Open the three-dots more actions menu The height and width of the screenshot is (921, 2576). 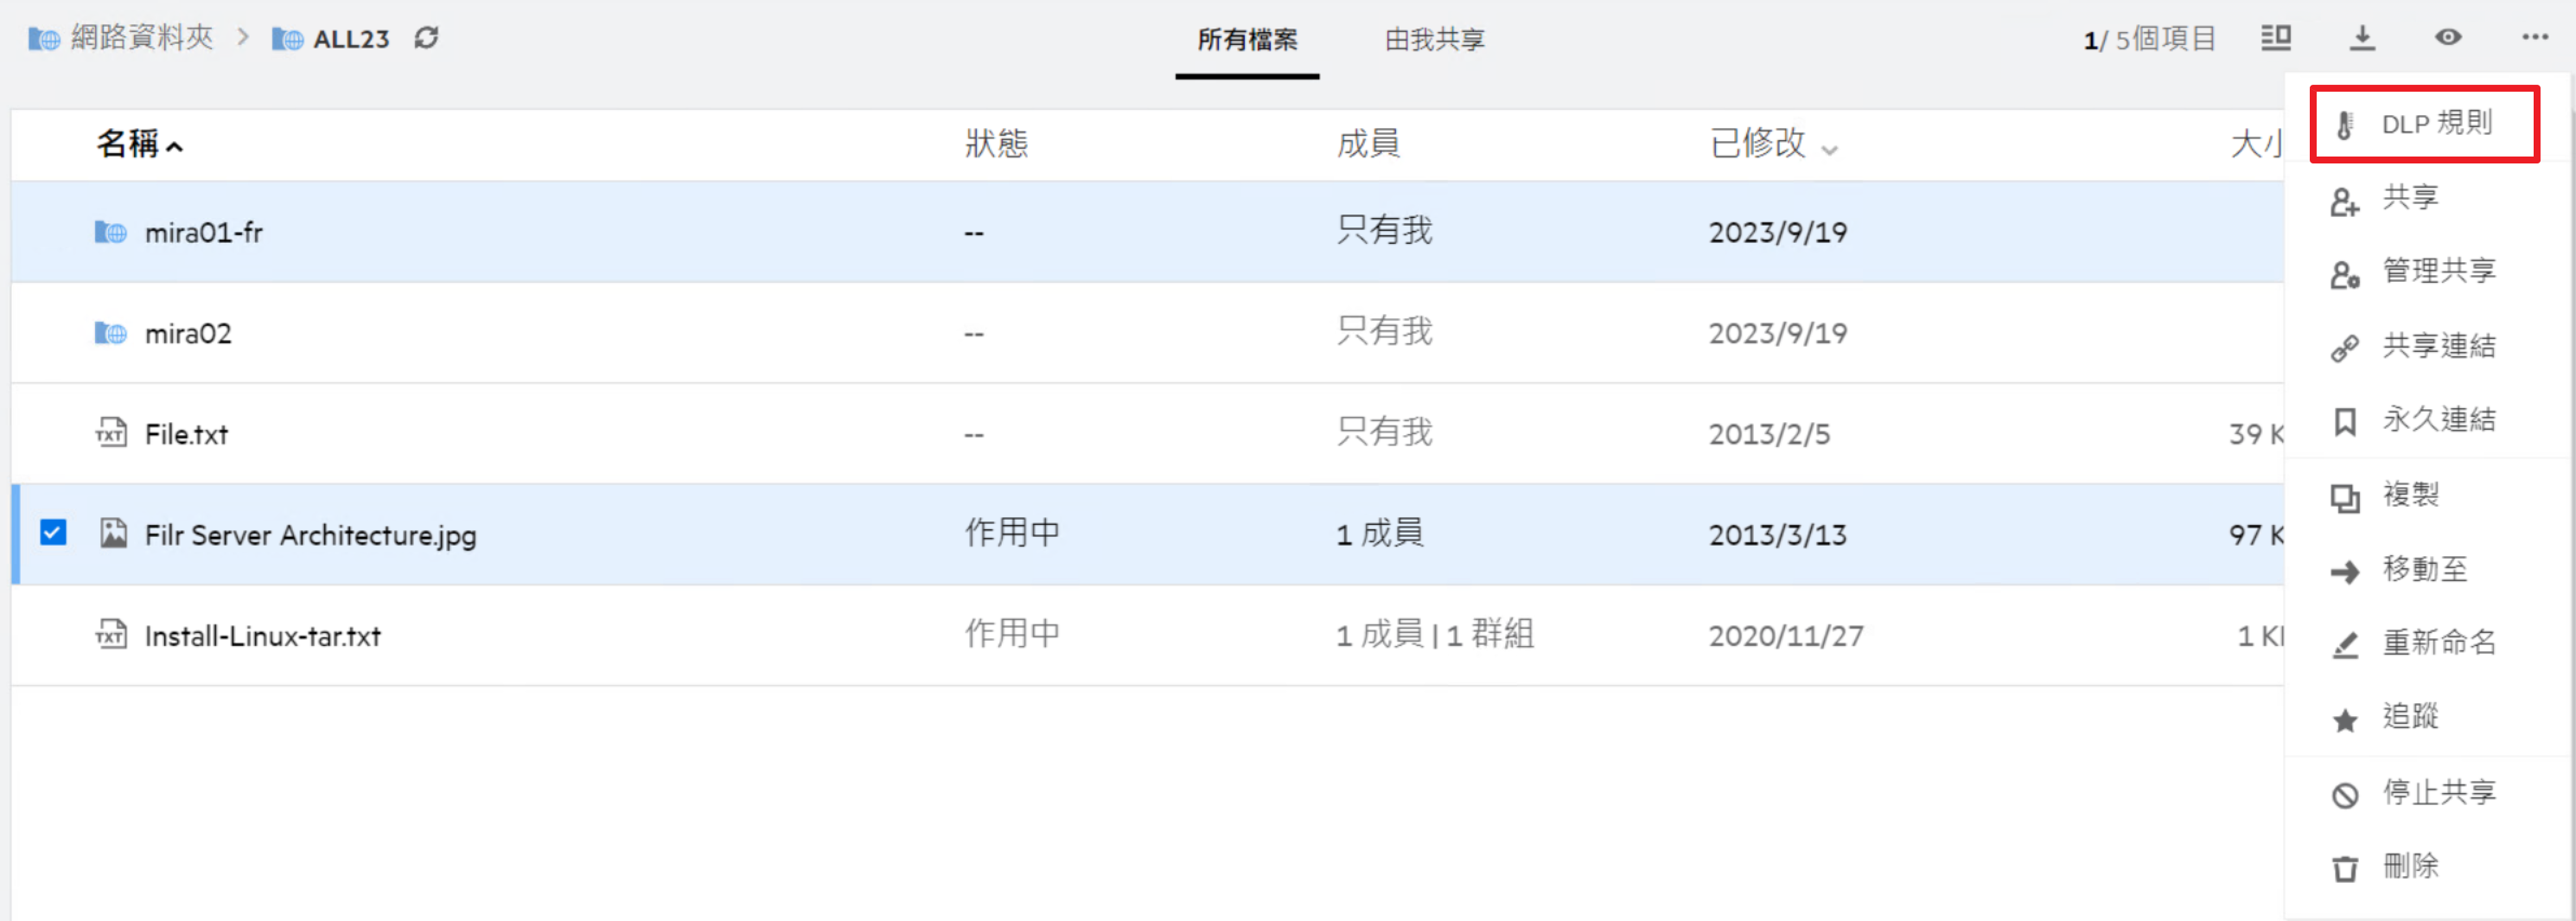[2534, 38]
